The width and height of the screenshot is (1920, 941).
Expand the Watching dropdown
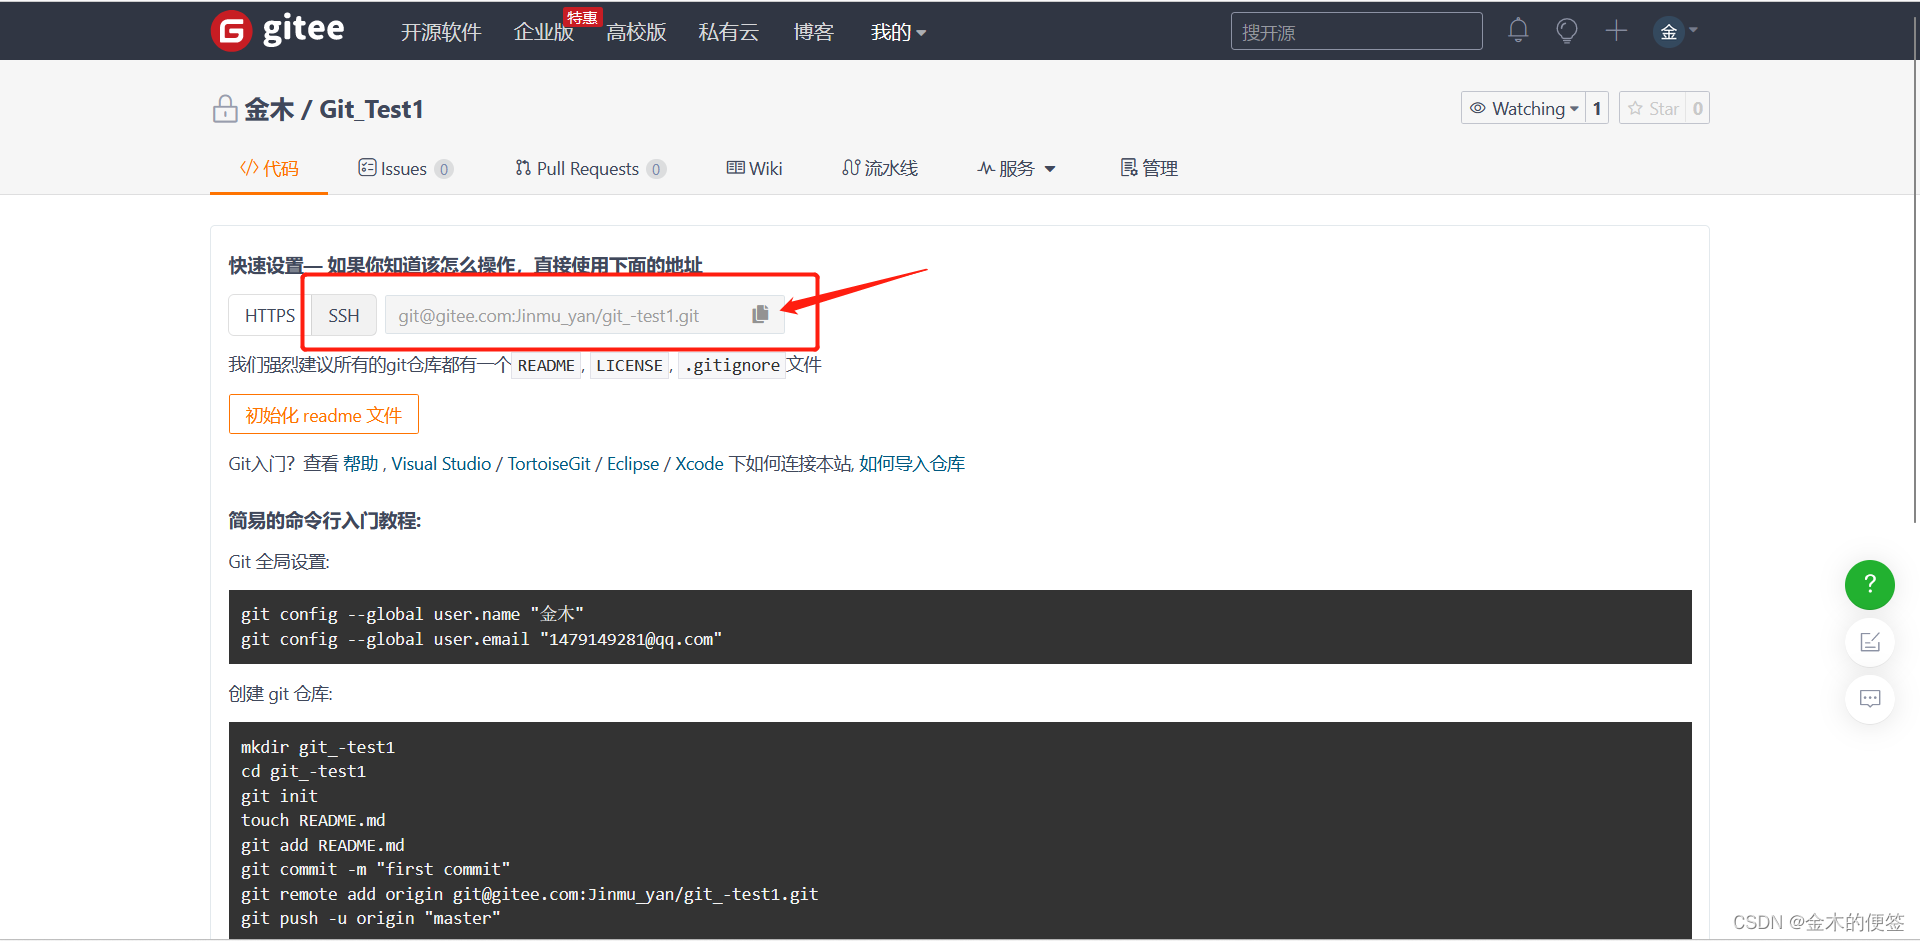click(1524, 108)
